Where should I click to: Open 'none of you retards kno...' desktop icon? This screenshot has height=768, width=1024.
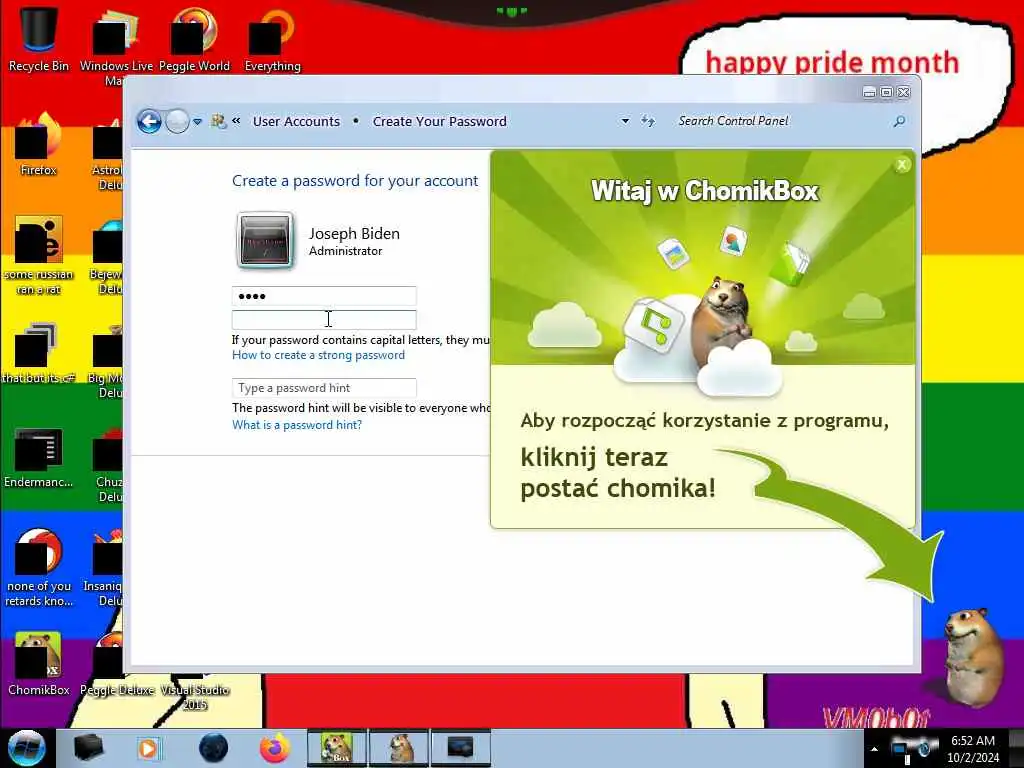(39, 568)
